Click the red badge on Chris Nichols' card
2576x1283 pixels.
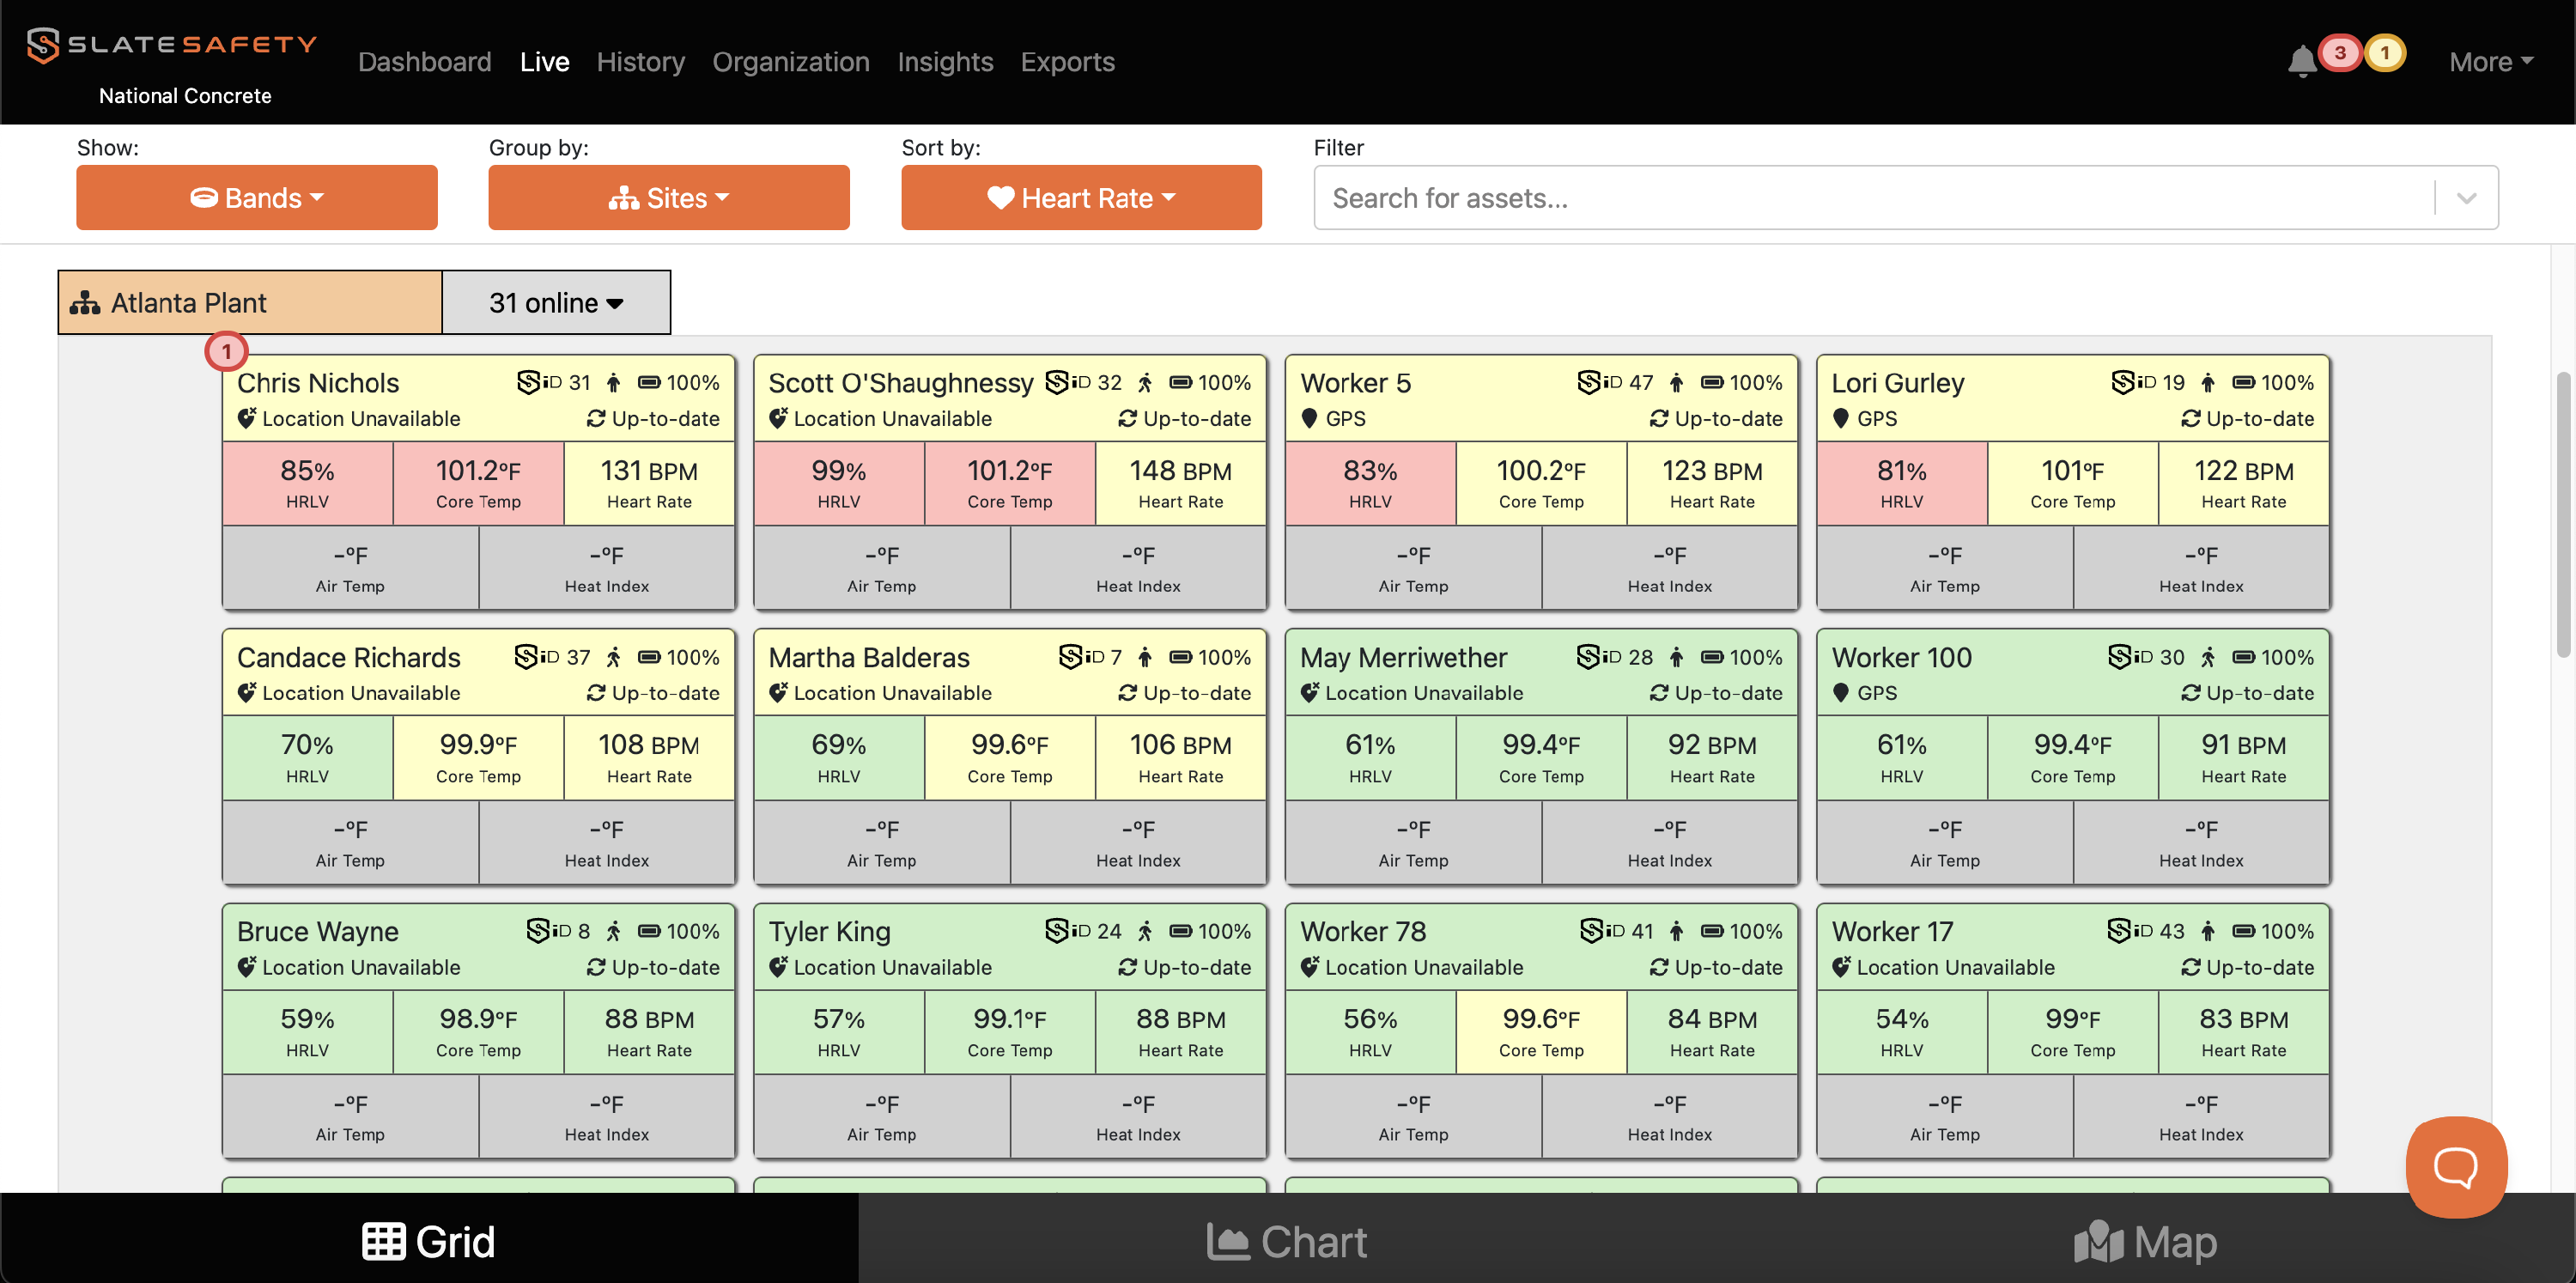pyautogui.click(x=227, y=352)
